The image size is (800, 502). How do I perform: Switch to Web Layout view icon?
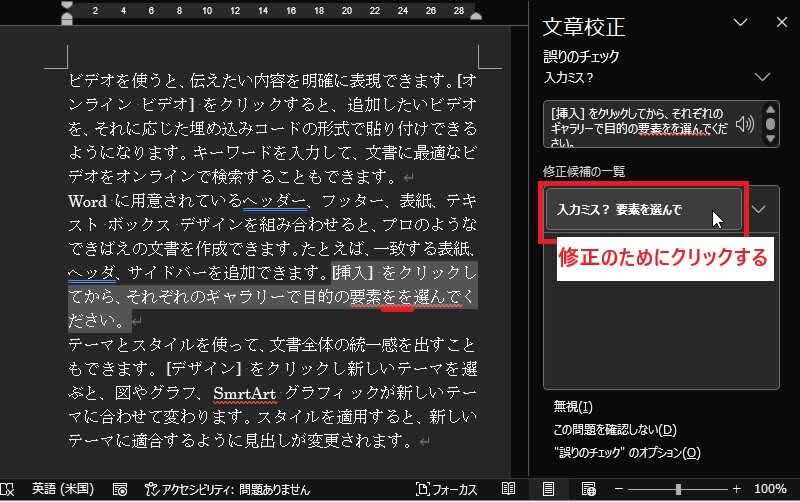[x=586, y=489]
